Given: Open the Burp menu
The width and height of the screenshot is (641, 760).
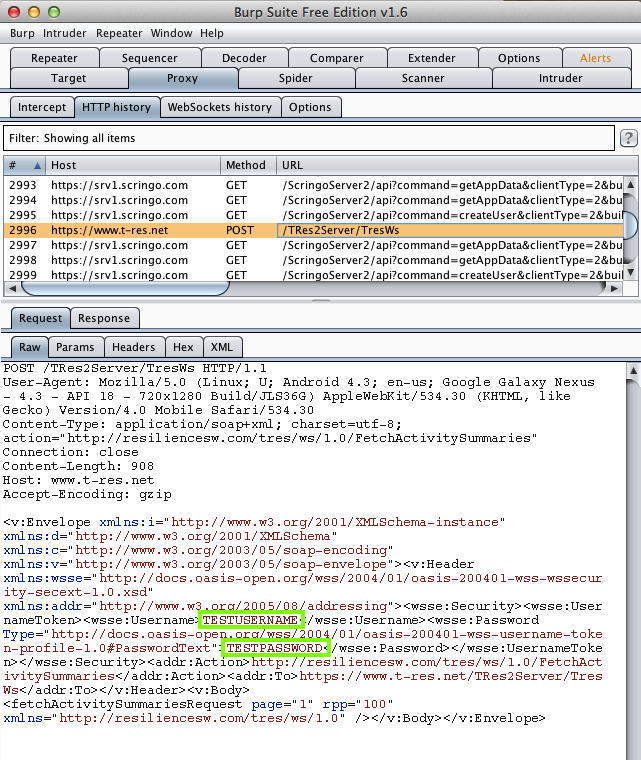Looking at the screenshot, I should [x=22, y=33].
